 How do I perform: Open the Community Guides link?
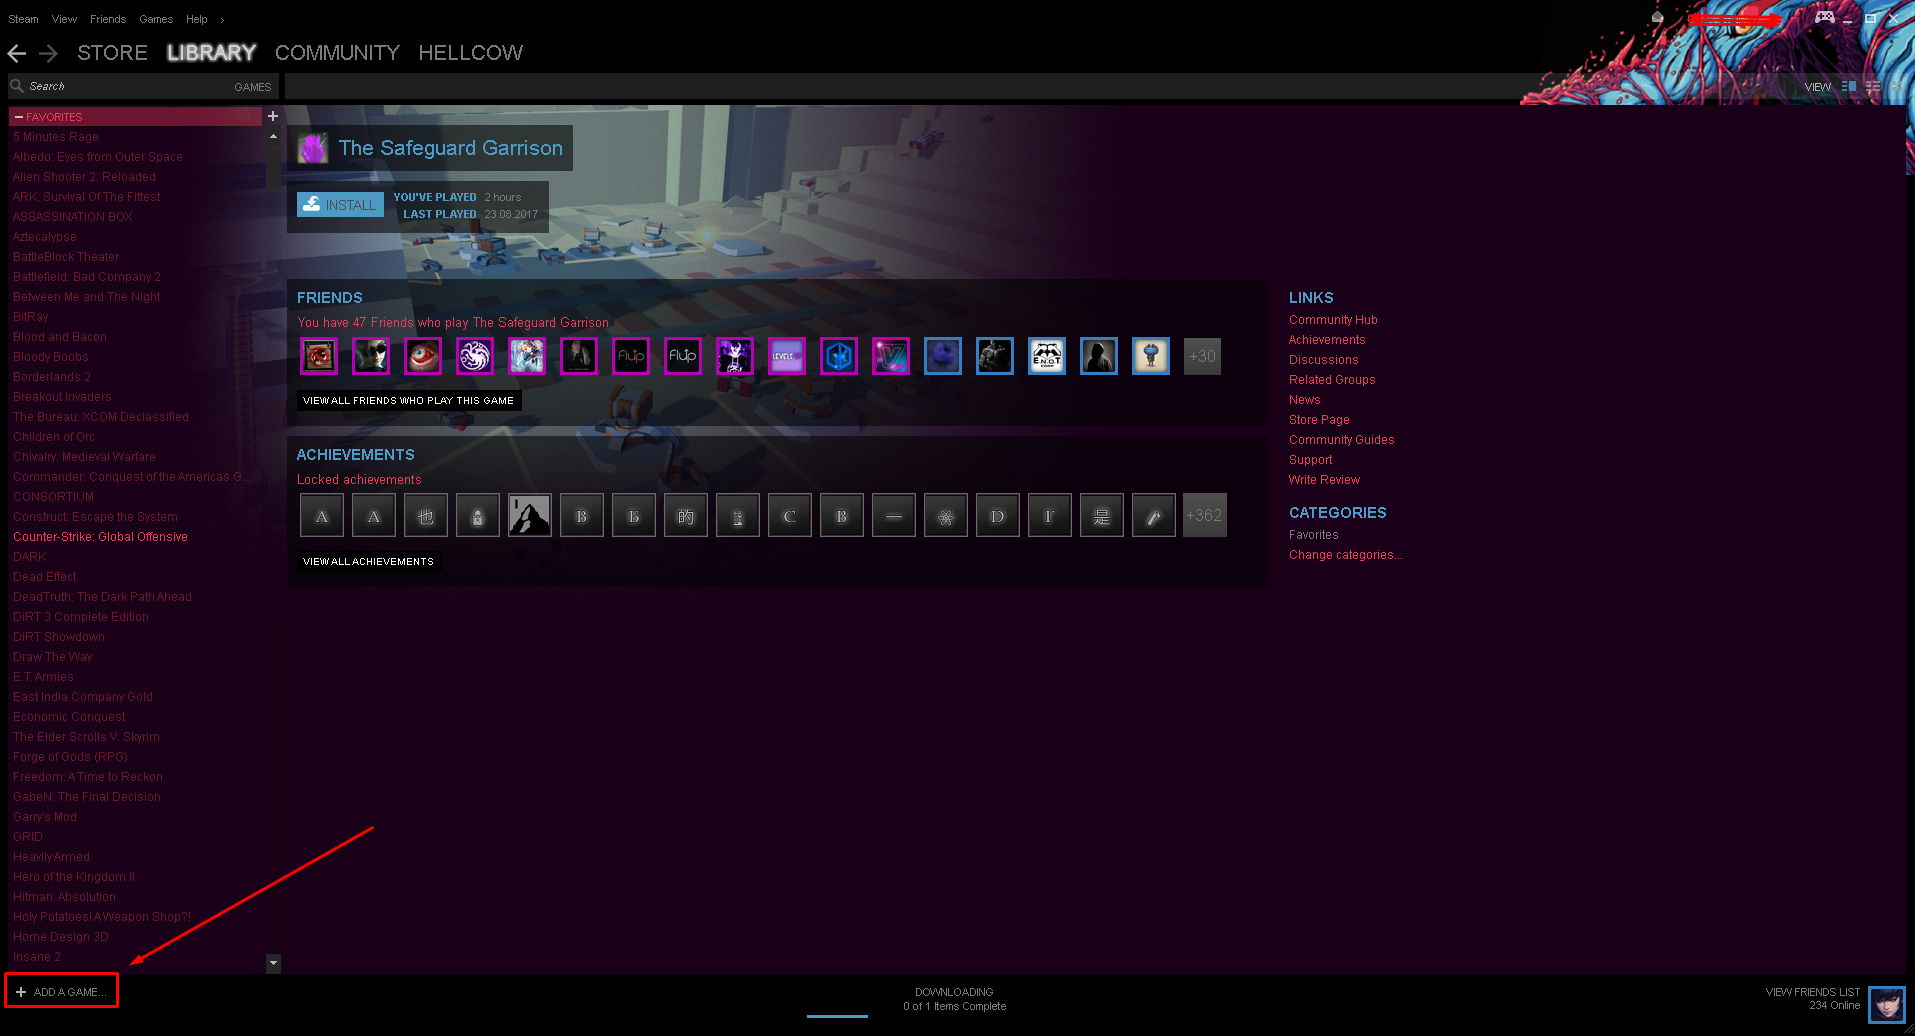(x=1341, y=440)
